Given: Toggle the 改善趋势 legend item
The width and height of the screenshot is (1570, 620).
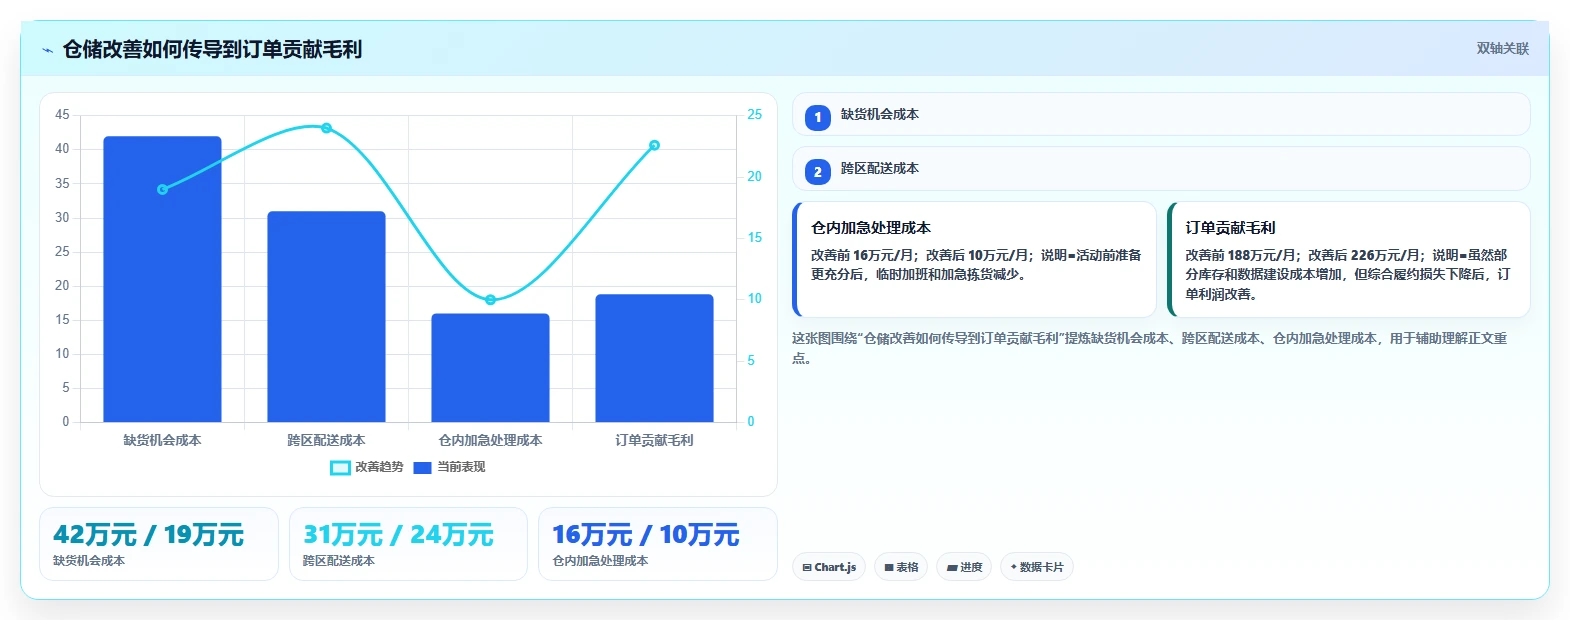Looking at the screenshot, I should pyautogui.click(x=367, y=467).
